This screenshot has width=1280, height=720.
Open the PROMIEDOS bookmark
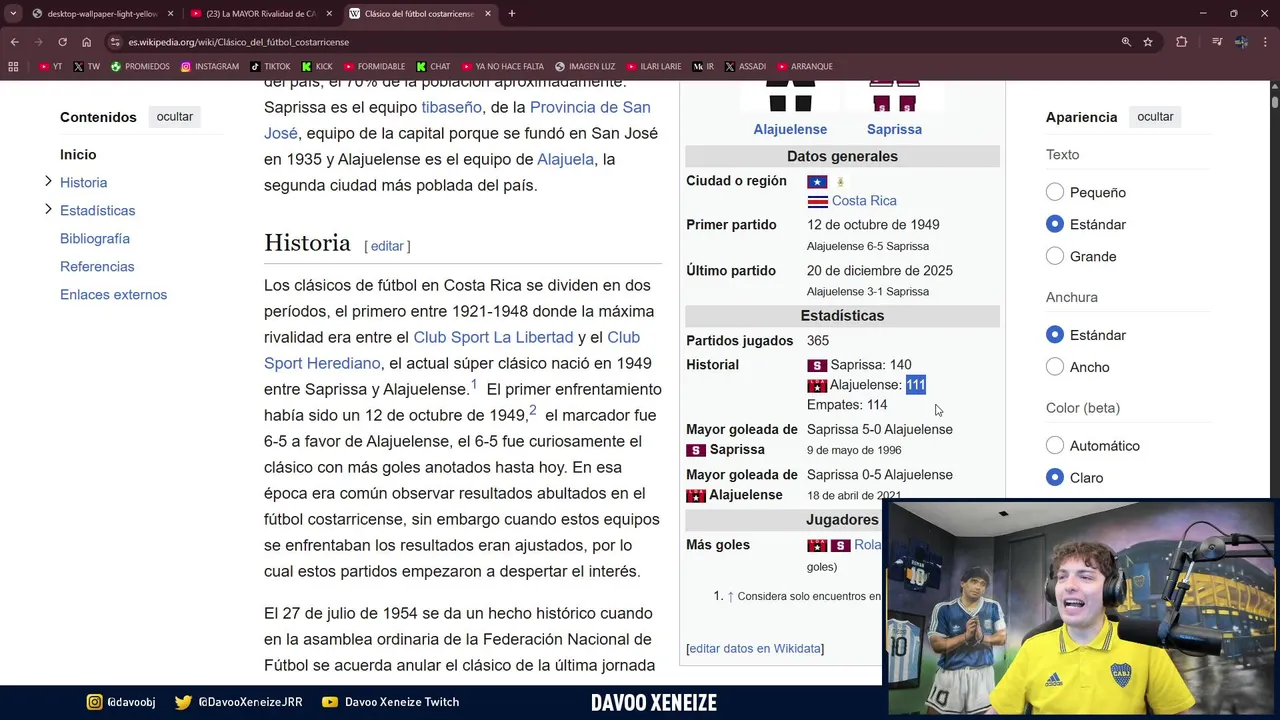tap(141, 66)
